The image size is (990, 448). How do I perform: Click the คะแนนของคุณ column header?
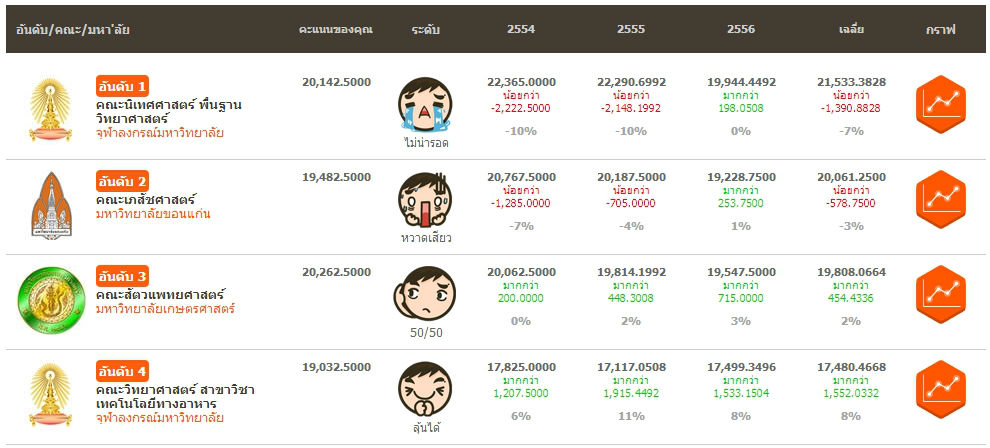point(336,30)
